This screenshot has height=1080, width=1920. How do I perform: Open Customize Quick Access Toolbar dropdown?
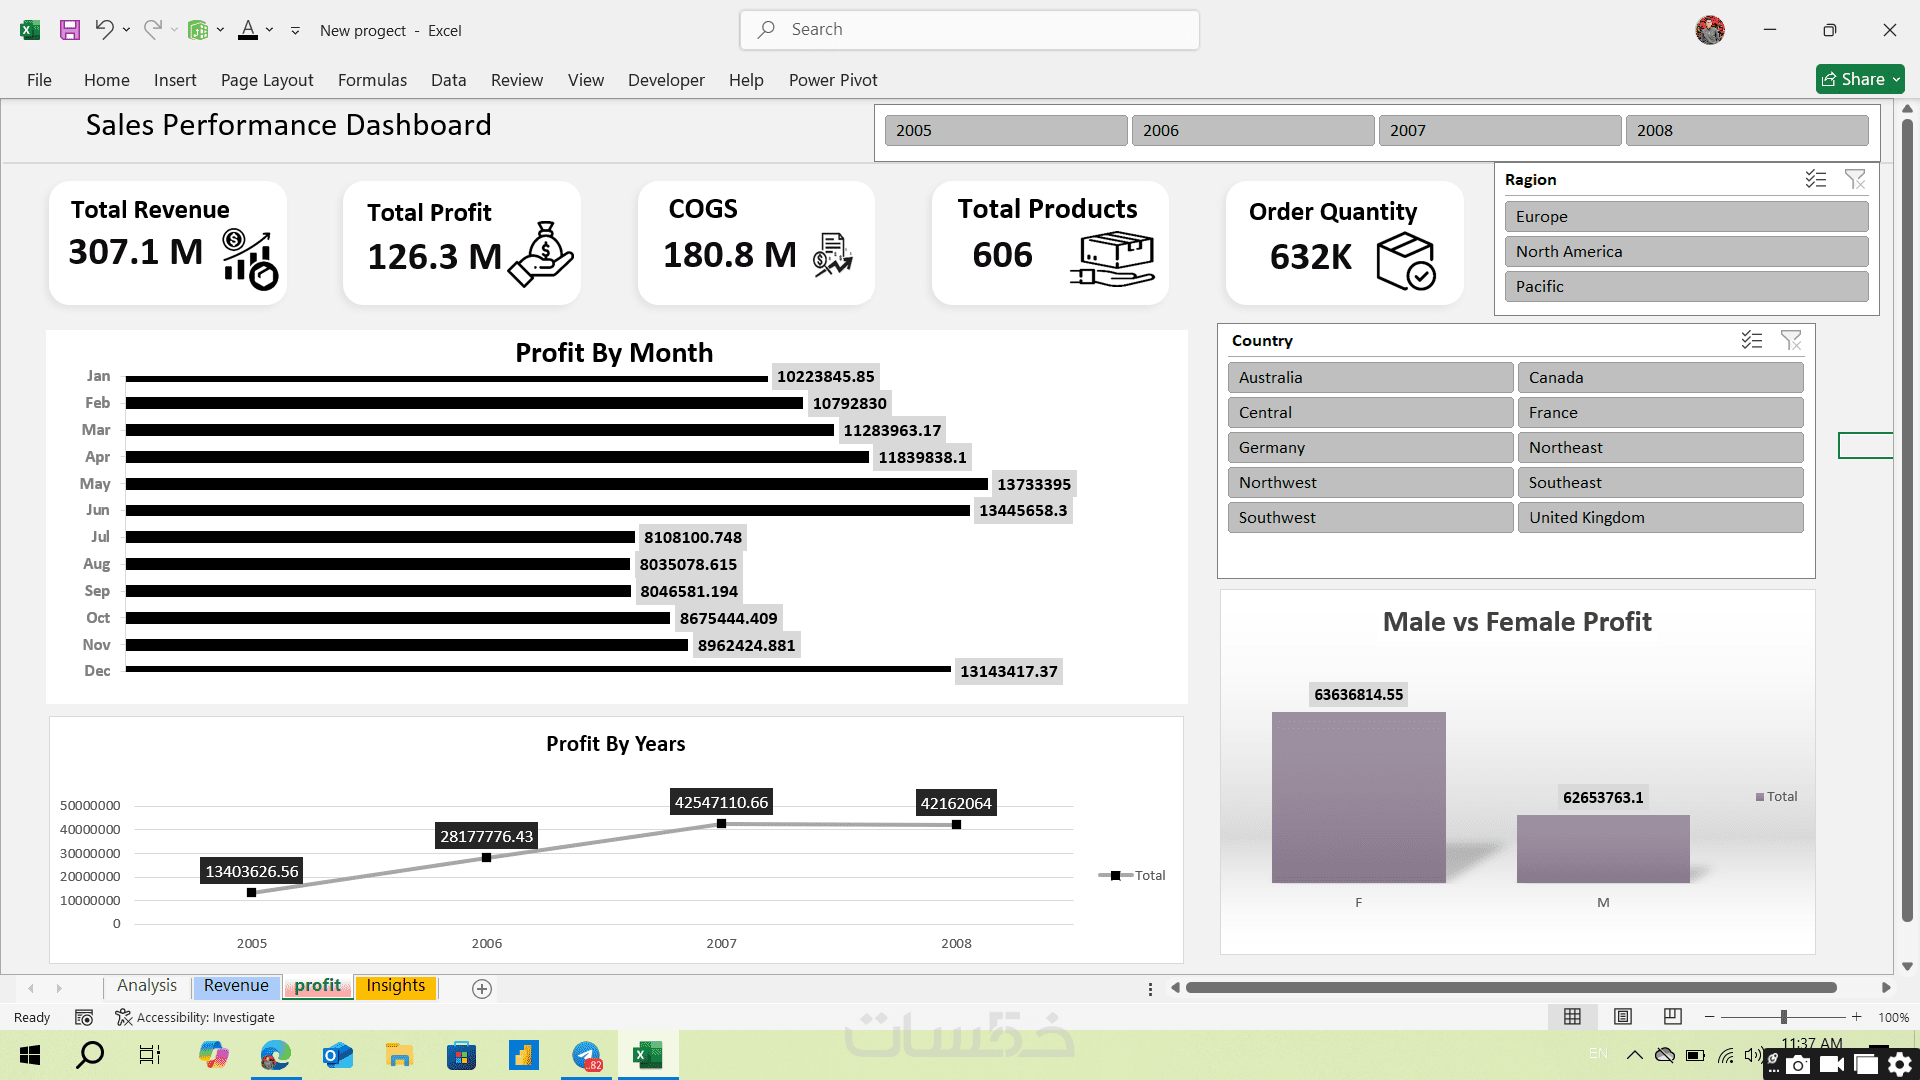(295, 30)
